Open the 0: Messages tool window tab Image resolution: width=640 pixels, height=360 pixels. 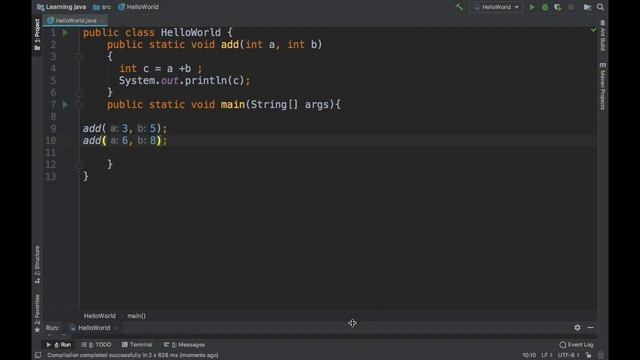pos(184,344)
